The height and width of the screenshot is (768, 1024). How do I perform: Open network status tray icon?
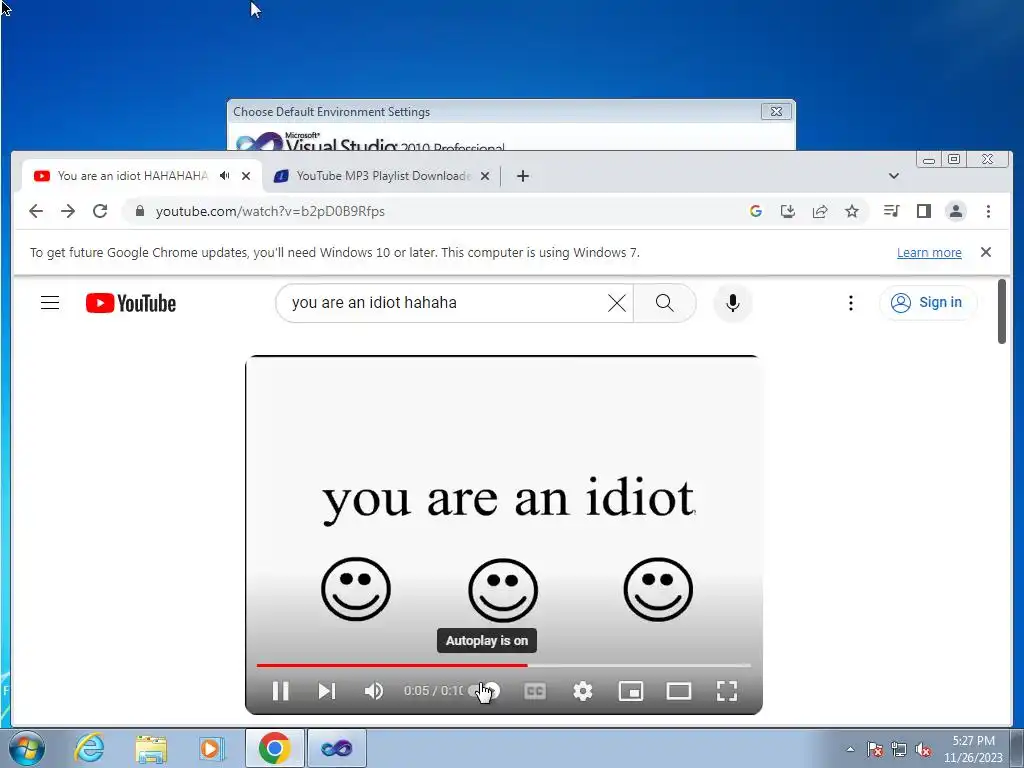(x=899, y=749)
